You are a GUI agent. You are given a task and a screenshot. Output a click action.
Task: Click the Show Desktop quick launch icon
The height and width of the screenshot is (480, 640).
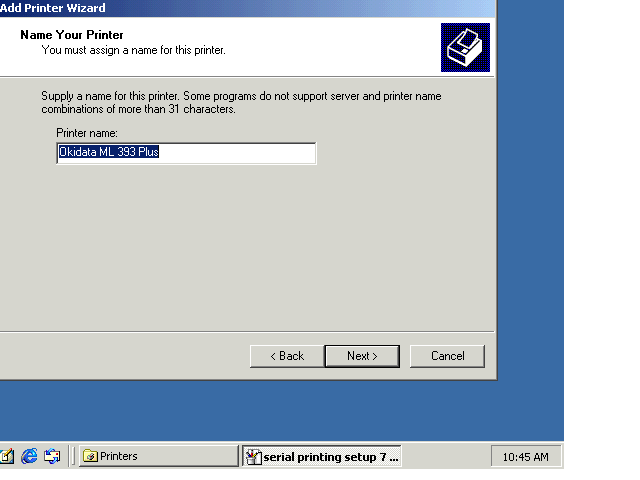point(7,456)
